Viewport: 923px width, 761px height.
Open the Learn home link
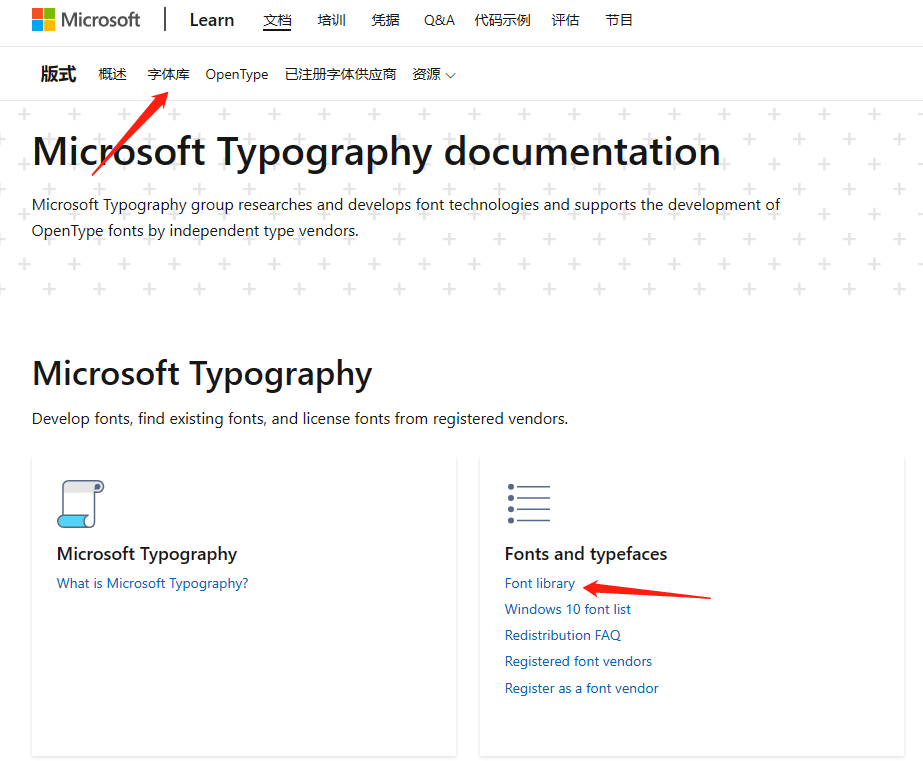[211, 20]
